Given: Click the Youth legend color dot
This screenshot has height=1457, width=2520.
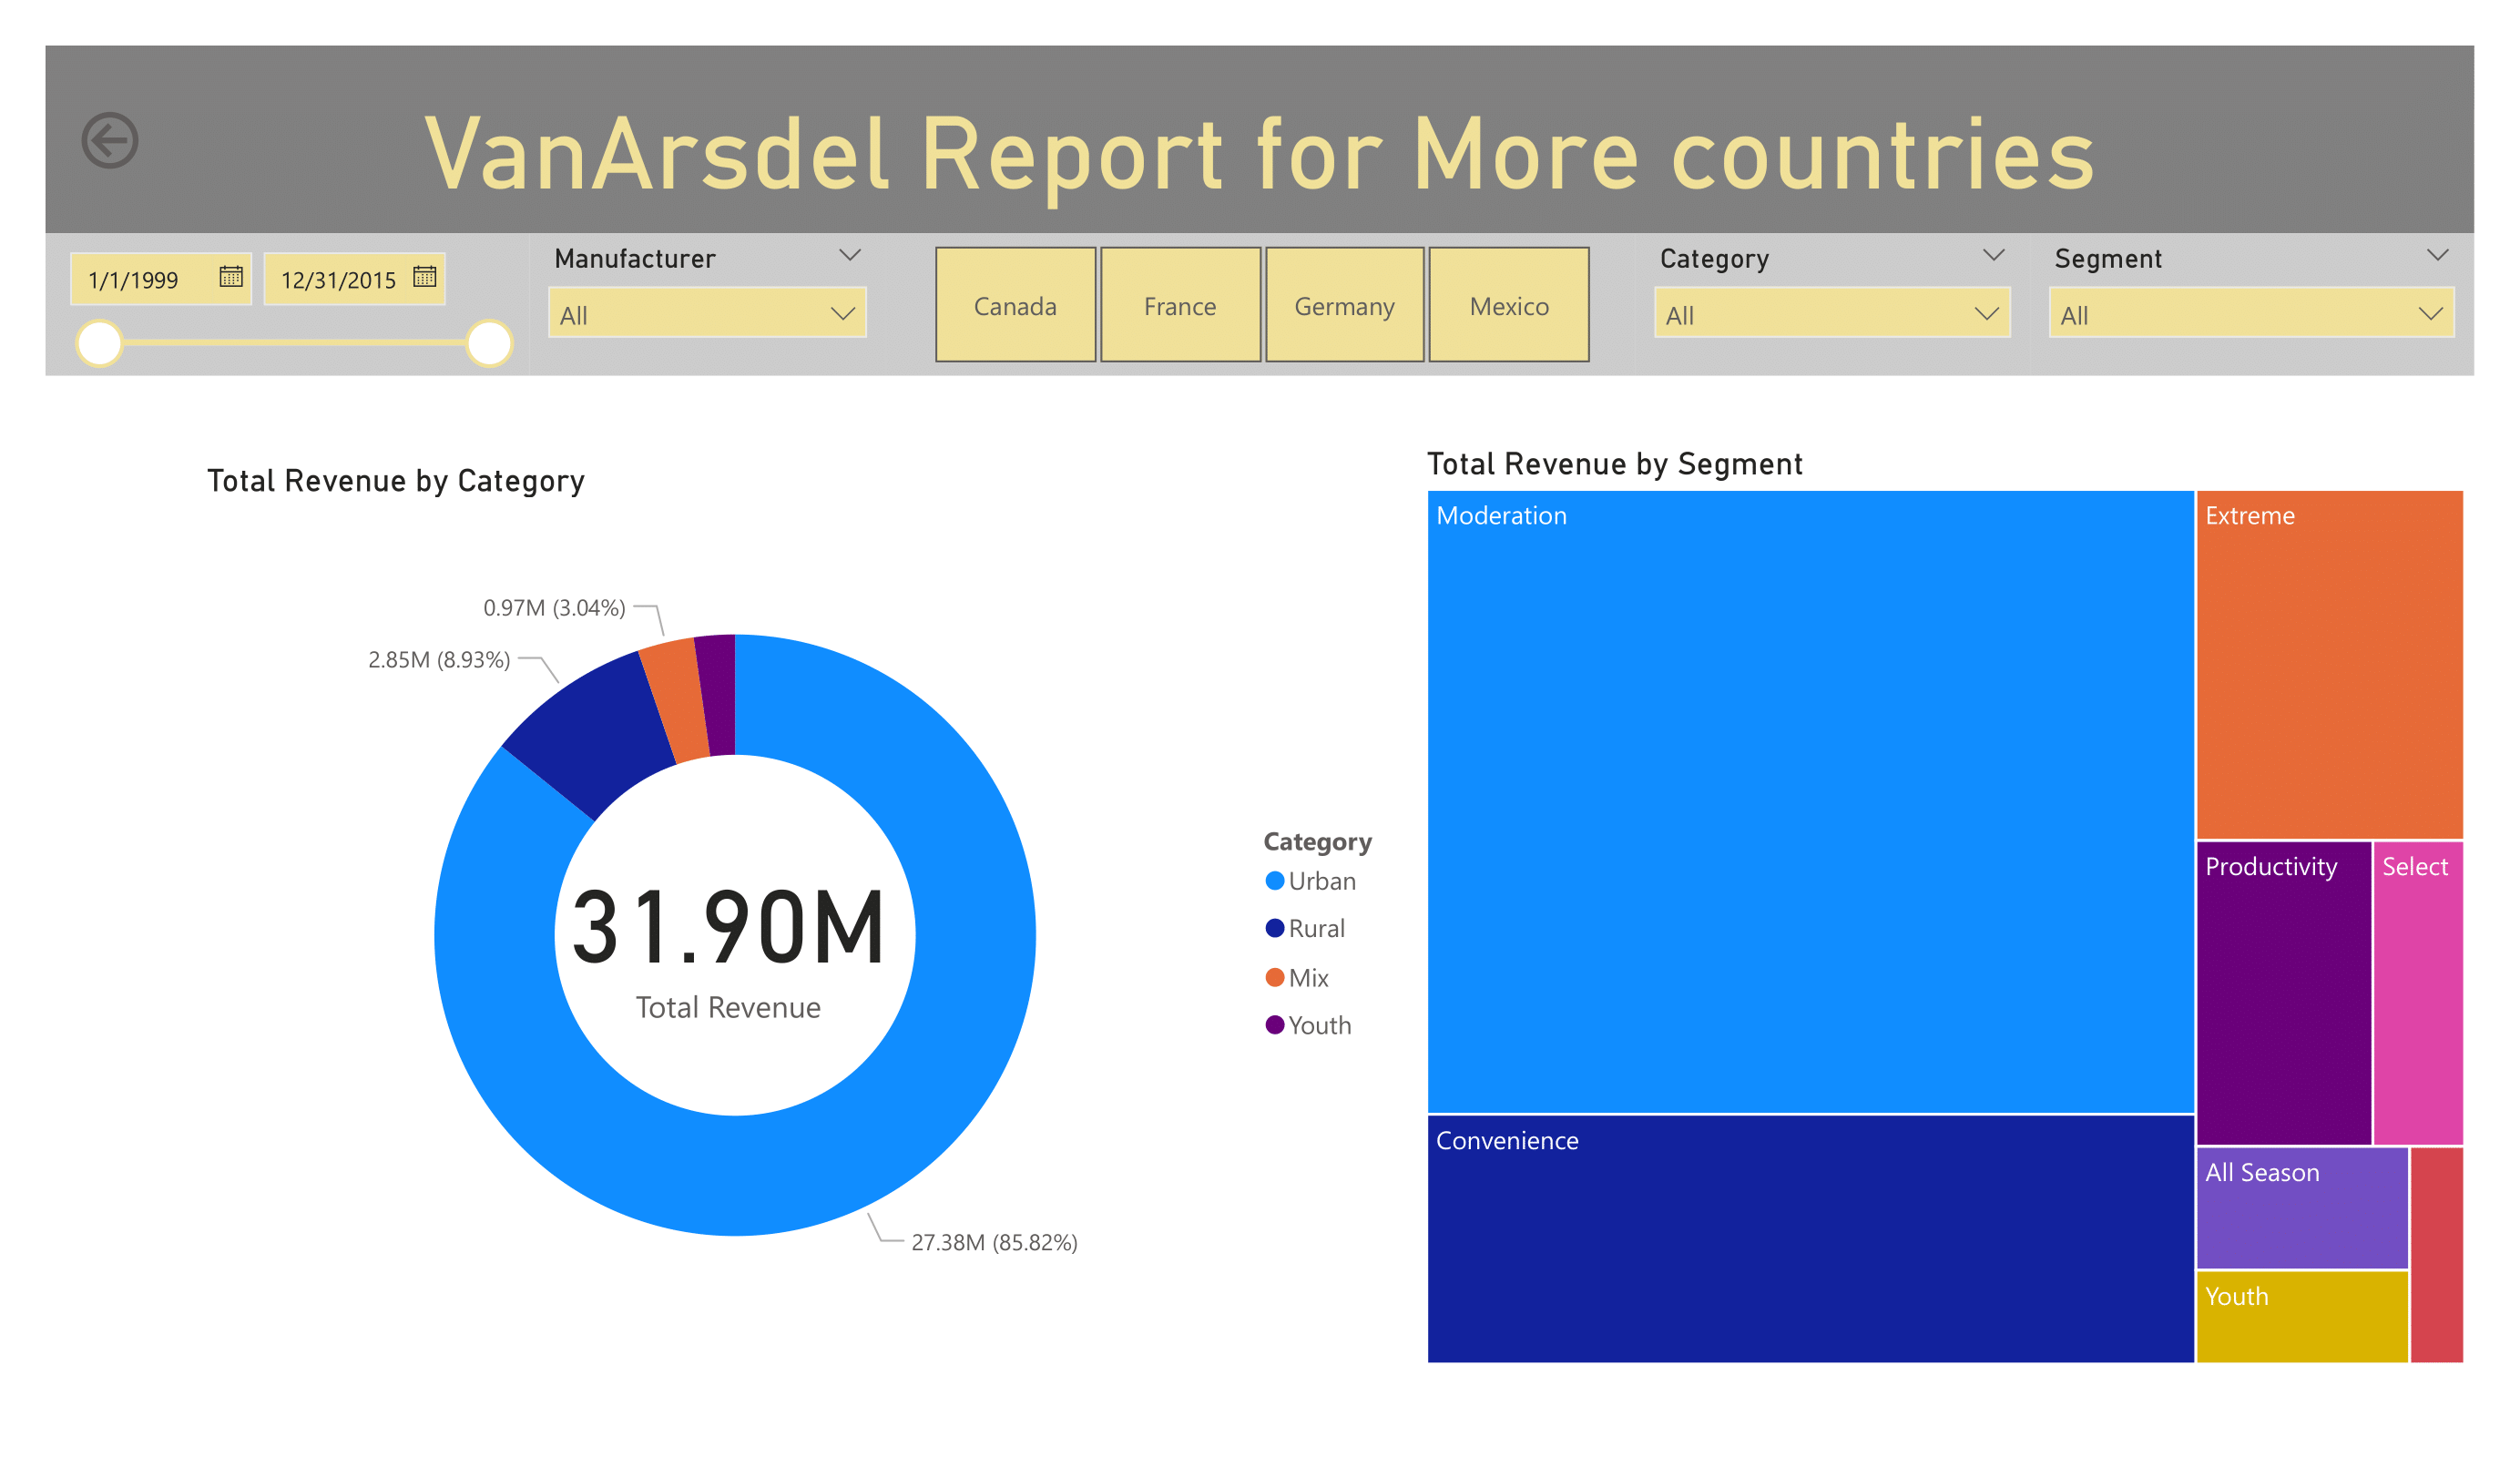Looking at the screenshot, I should pos(1274,1026).
